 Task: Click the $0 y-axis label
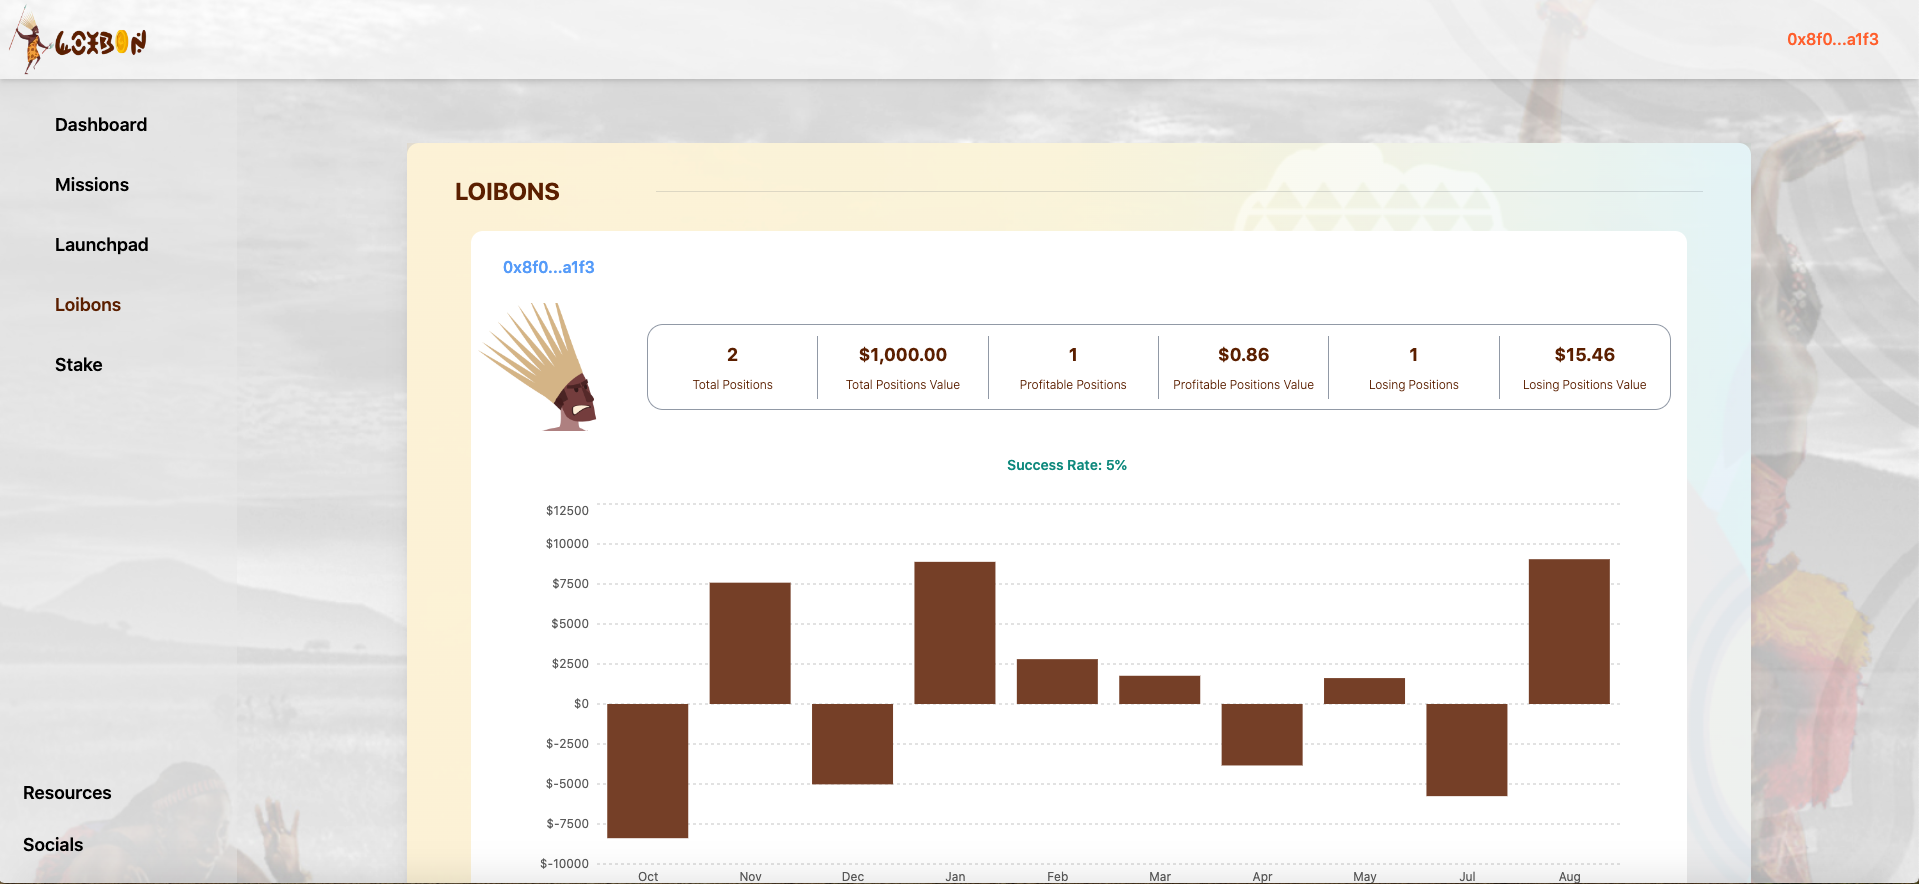[581, 704]
